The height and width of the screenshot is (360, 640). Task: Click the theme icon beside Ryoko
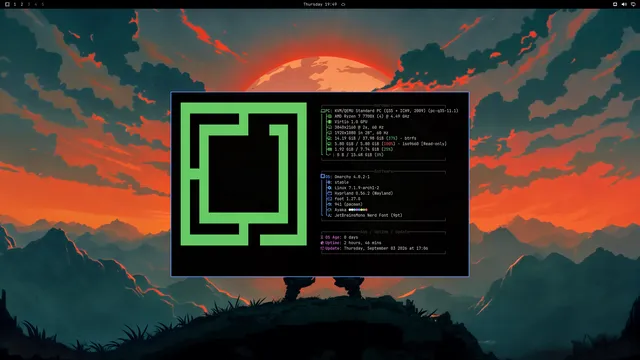(329, 210)
